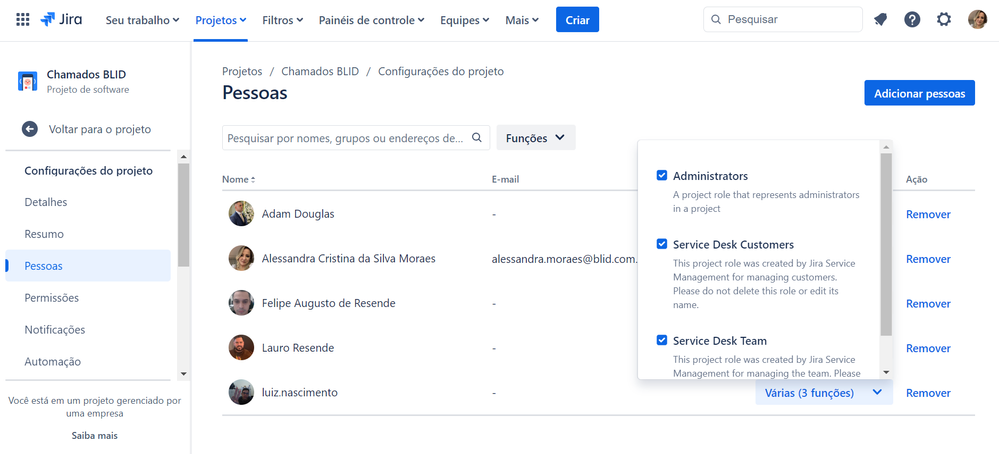Click Chamados BLID breadcrumb link
The height and width of the screenshot is (454, 999).
point(320,71)
